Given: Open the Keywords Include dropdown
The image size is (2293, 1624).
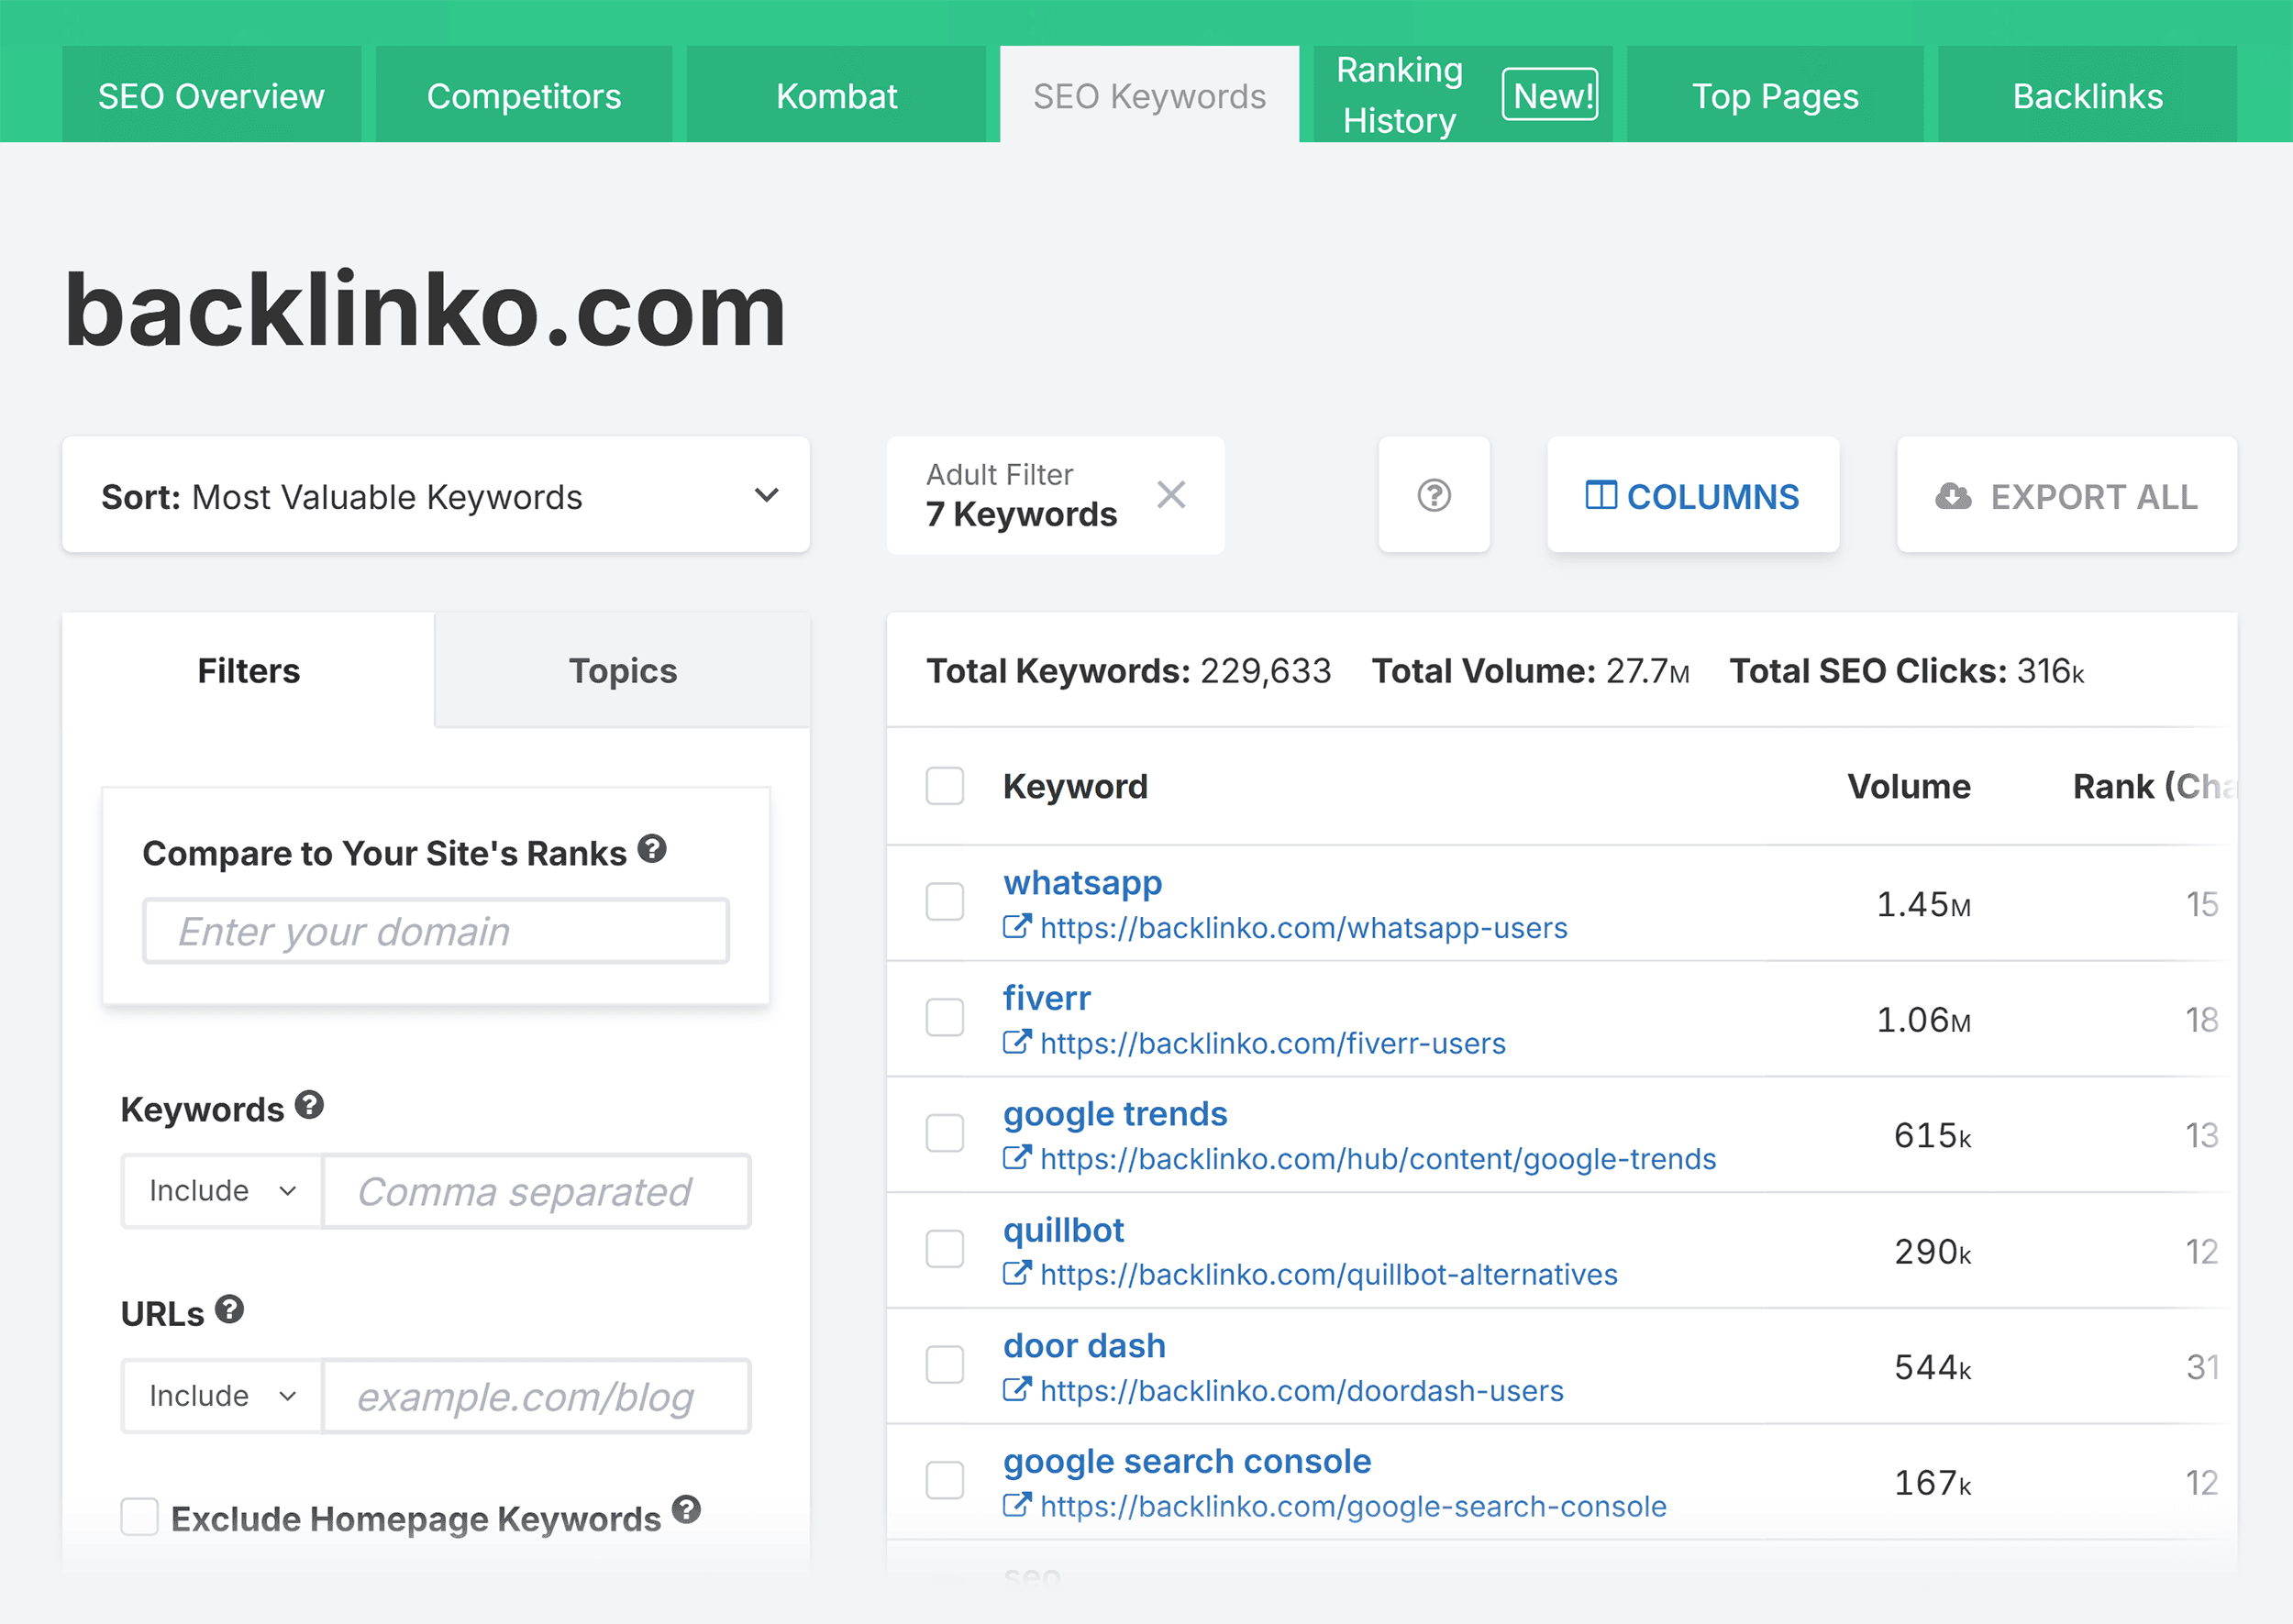Looking at the screenshot, I should (x=222, y=1191).
